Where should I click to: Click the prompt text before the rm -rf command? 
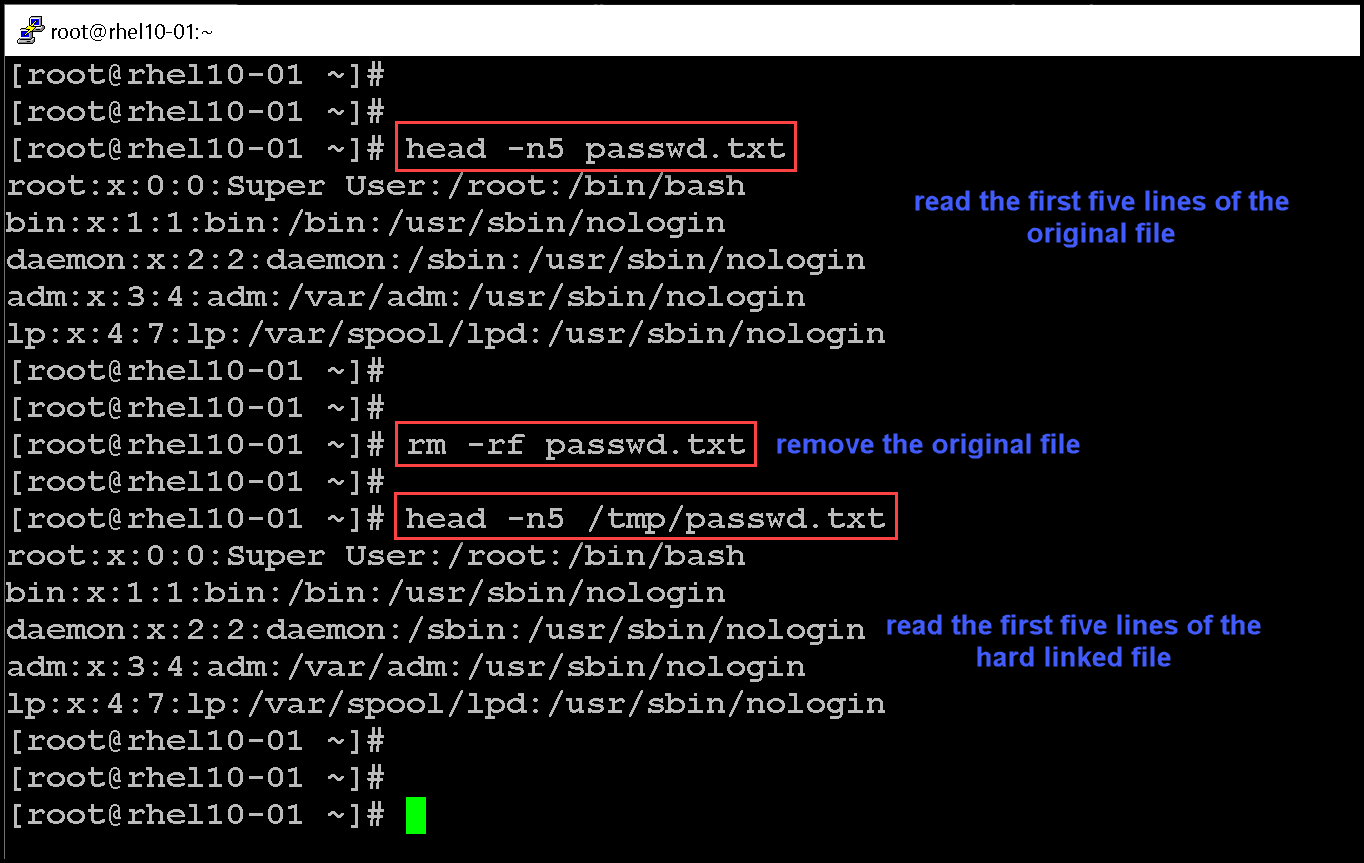pyautogui.click(x=196, y=444)
